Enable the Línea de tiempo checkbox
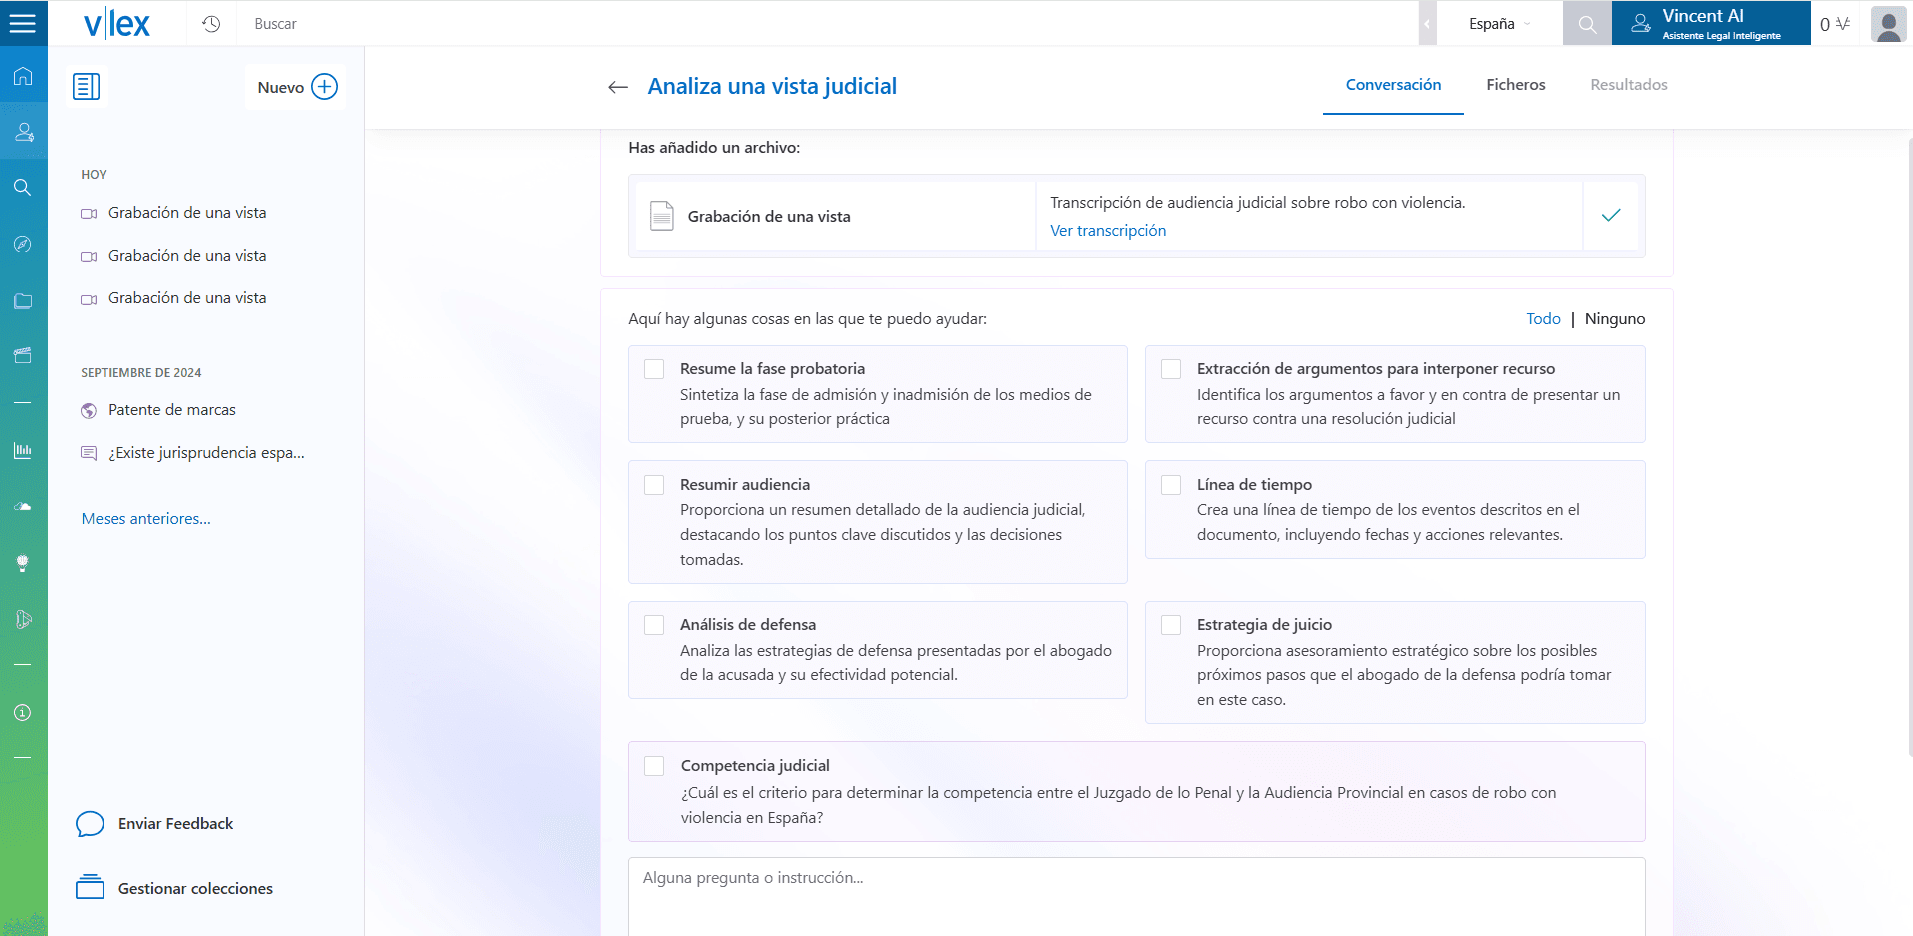The width and height of the screenshot is (1913, 936). [1171, 485]
